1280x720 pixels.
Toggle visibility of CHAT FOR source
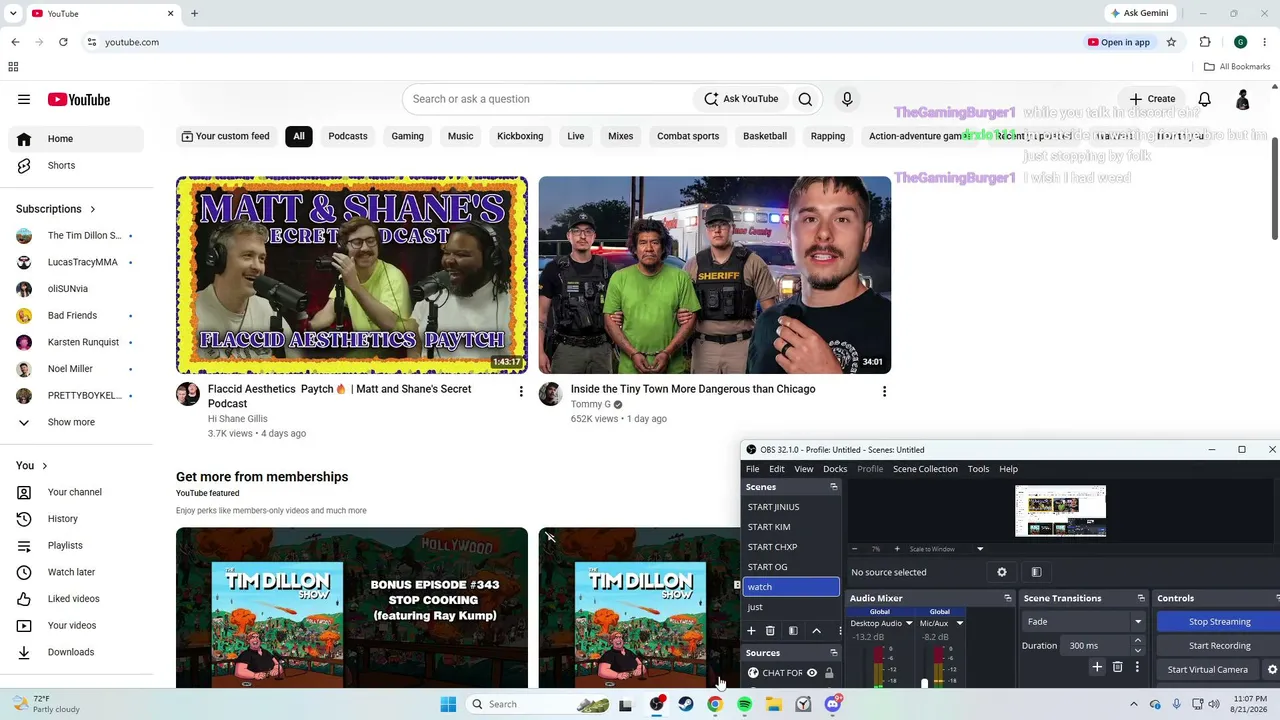tap(812, 673)
